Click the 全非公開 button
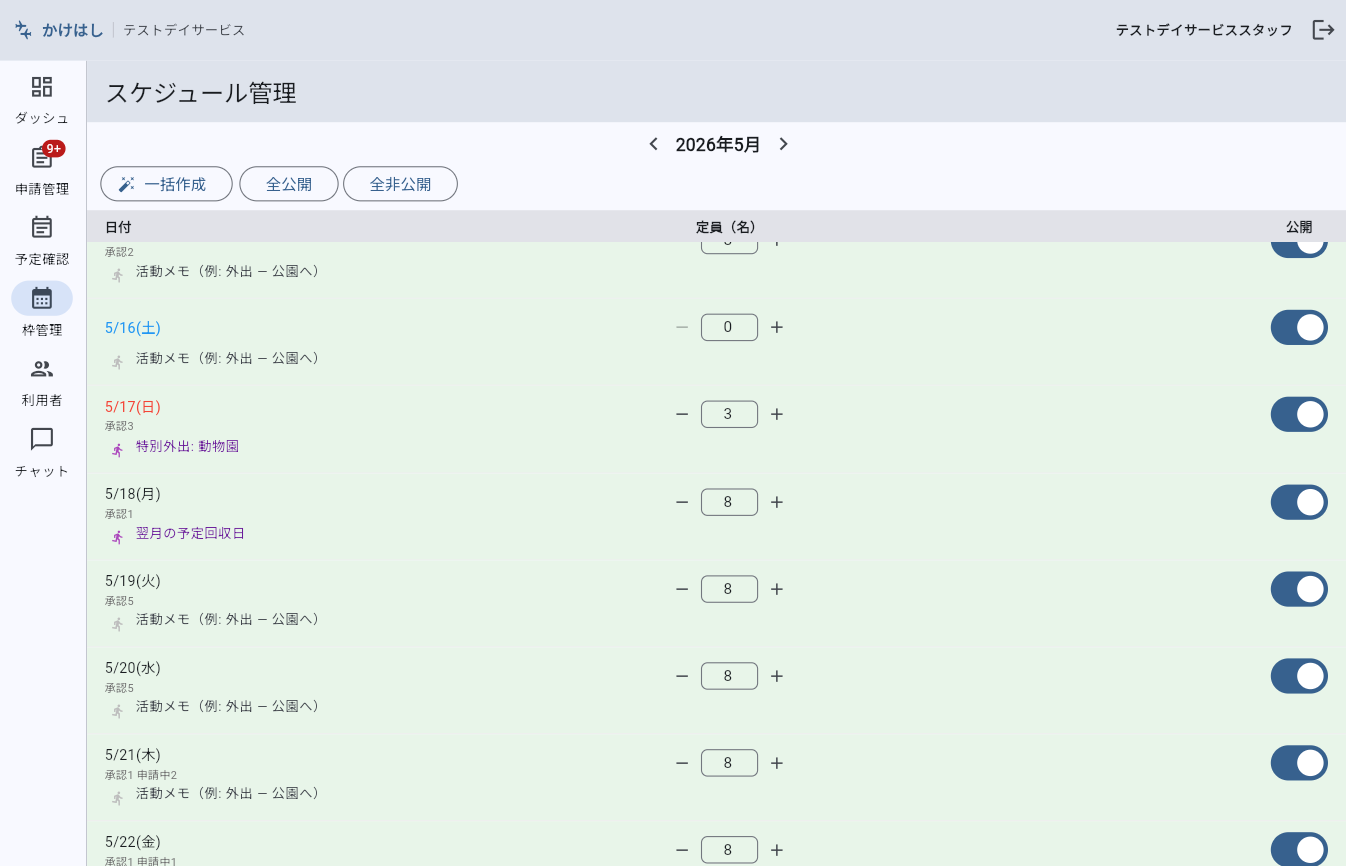Screen dimensions: 1346x866 coord(400,184)
